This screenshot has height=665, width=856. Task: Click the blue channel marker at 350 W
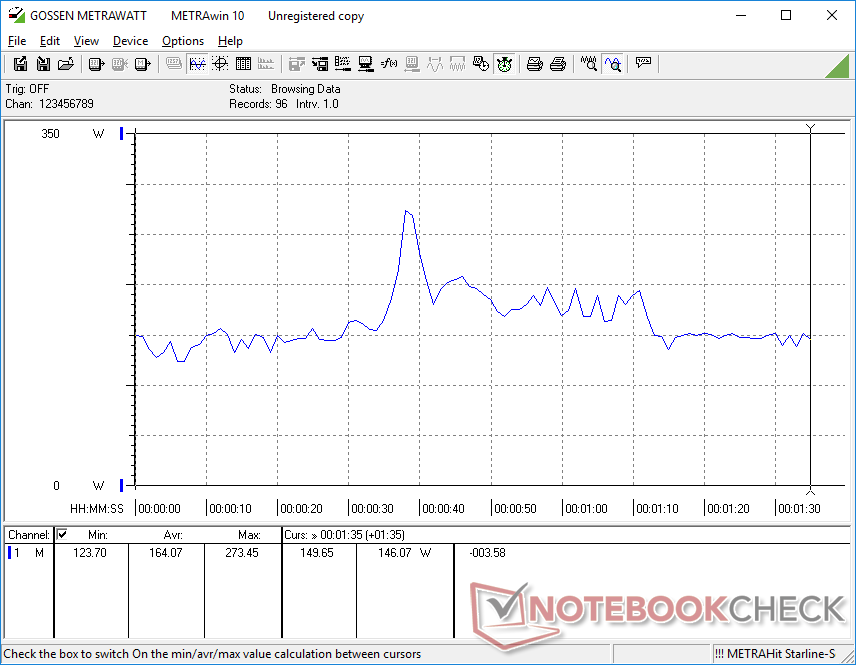tap(122, 133)
